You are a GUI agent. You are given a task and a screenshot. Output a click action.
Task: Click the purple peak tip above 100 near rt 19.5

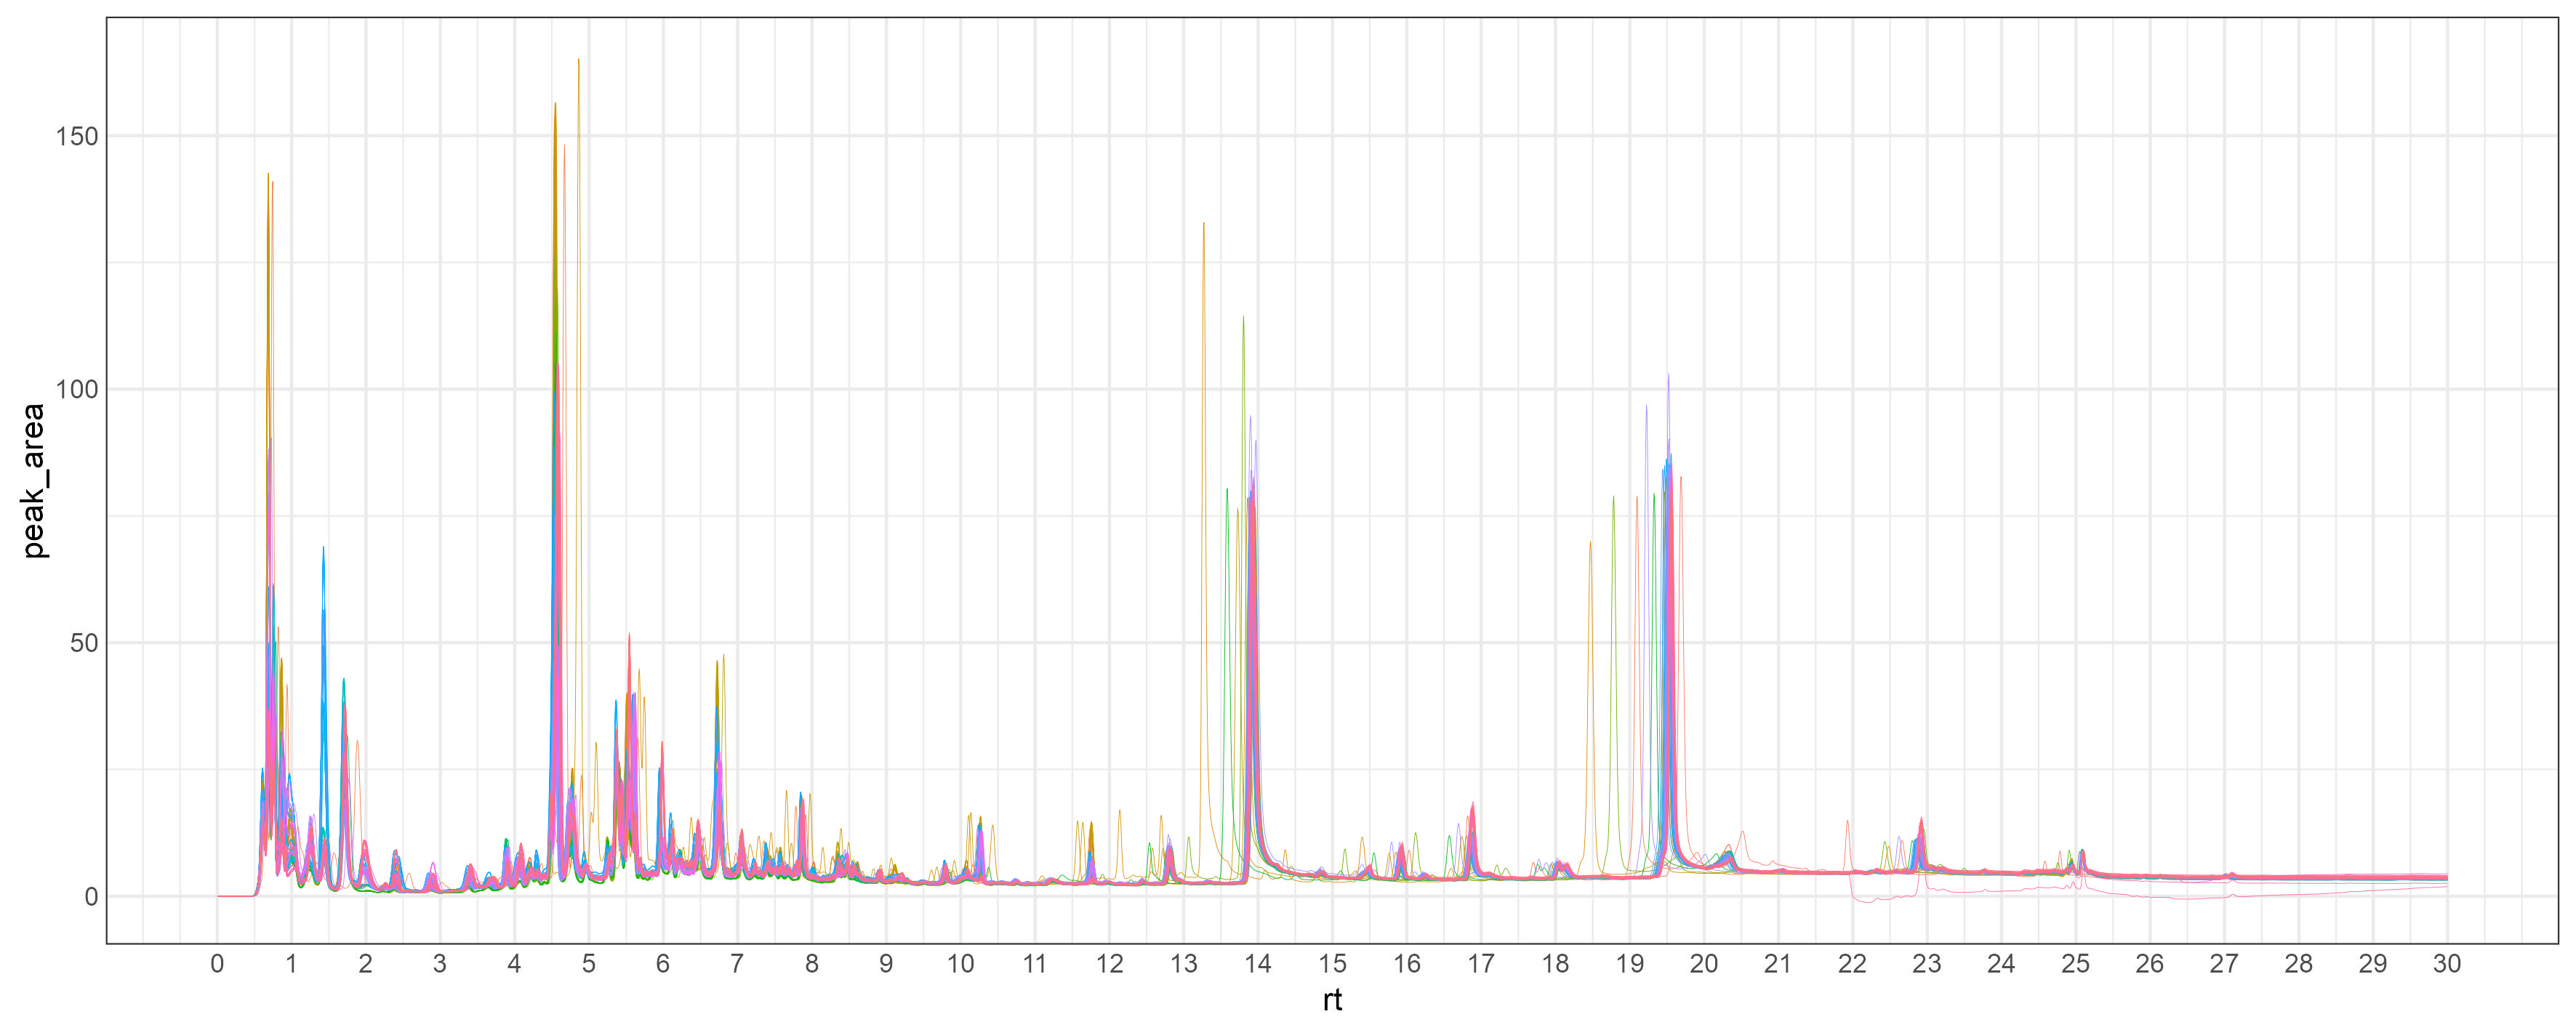tap(1668, 375)
